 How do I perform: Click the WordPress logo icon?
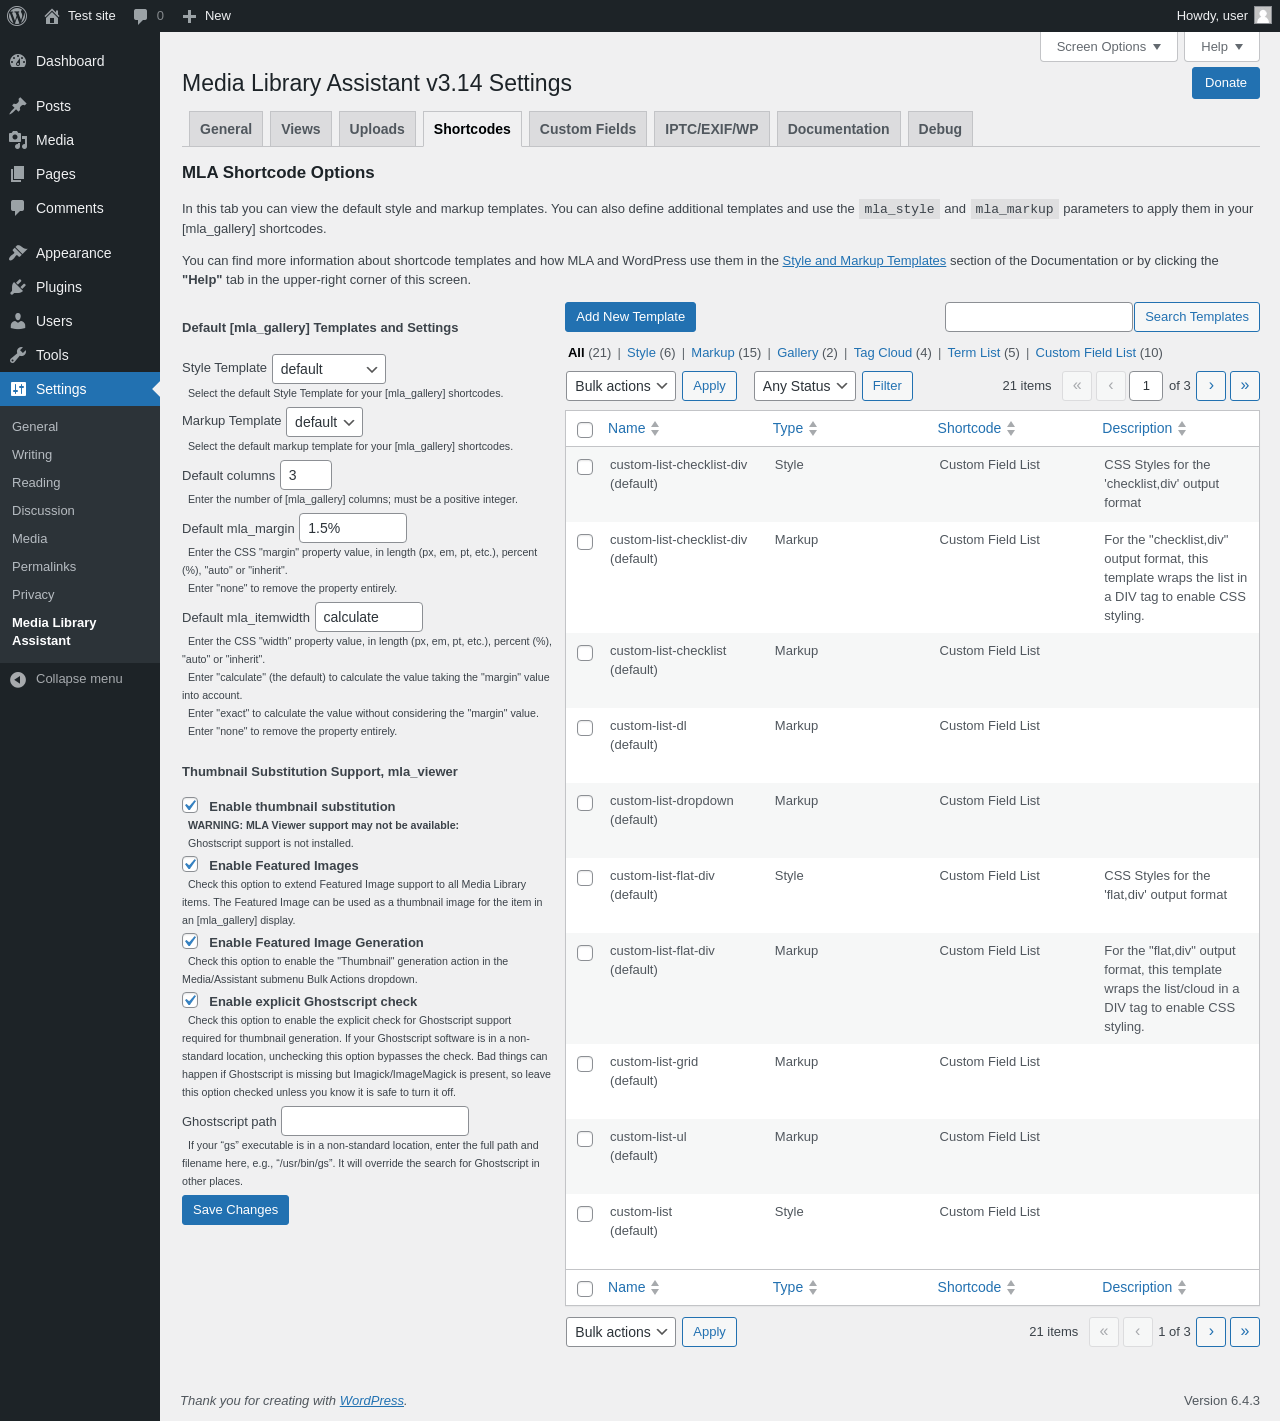coord(17,16)
